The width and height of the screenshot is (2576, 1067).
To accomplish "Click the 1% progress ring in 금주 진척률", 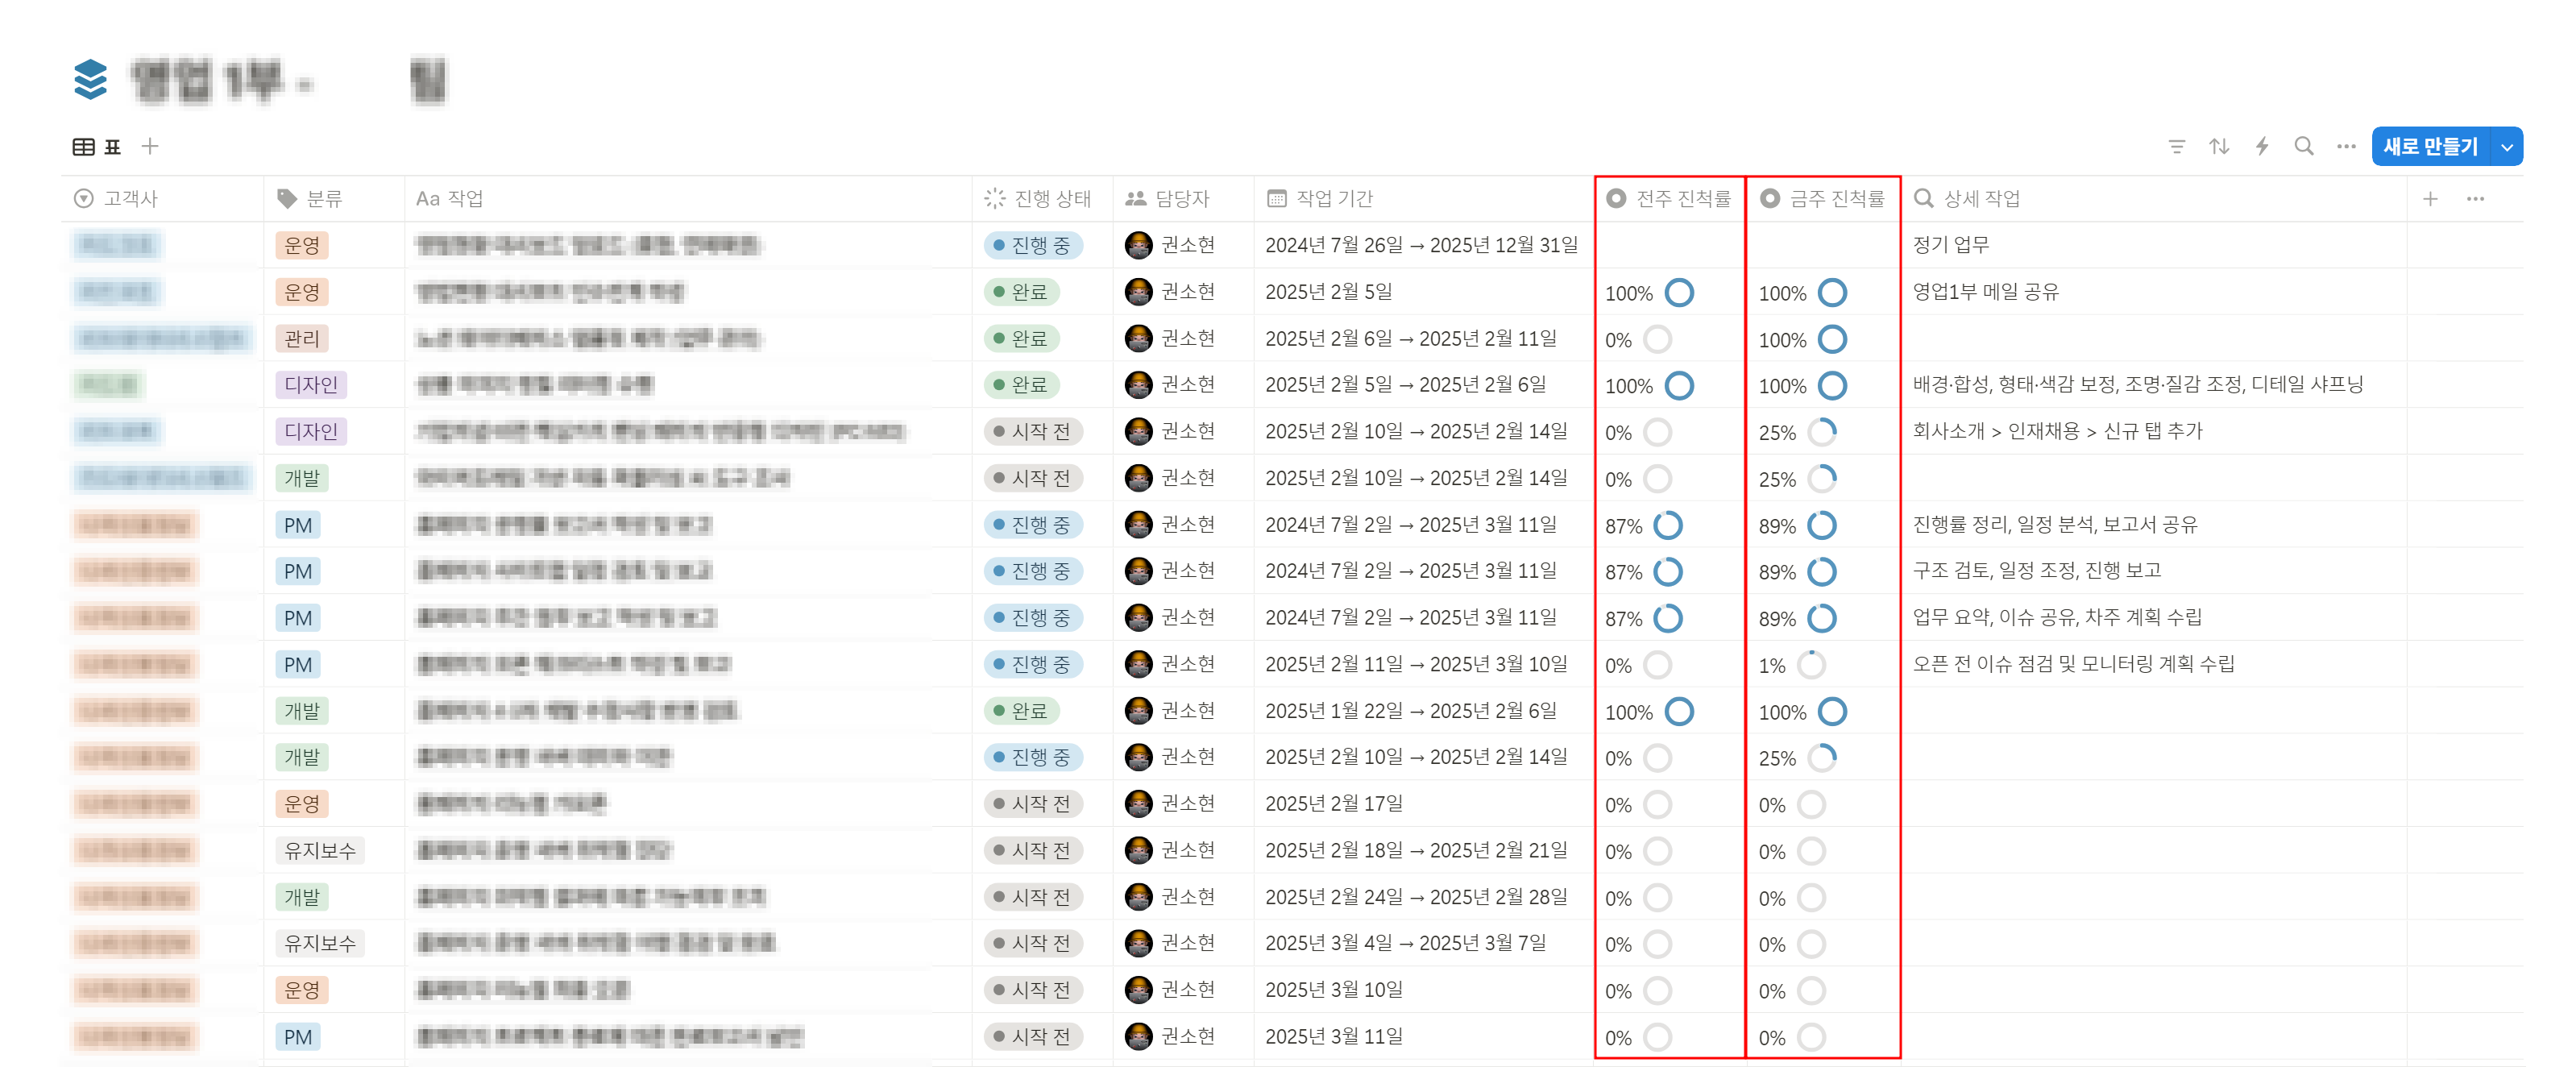I will tap(1811, 665).
